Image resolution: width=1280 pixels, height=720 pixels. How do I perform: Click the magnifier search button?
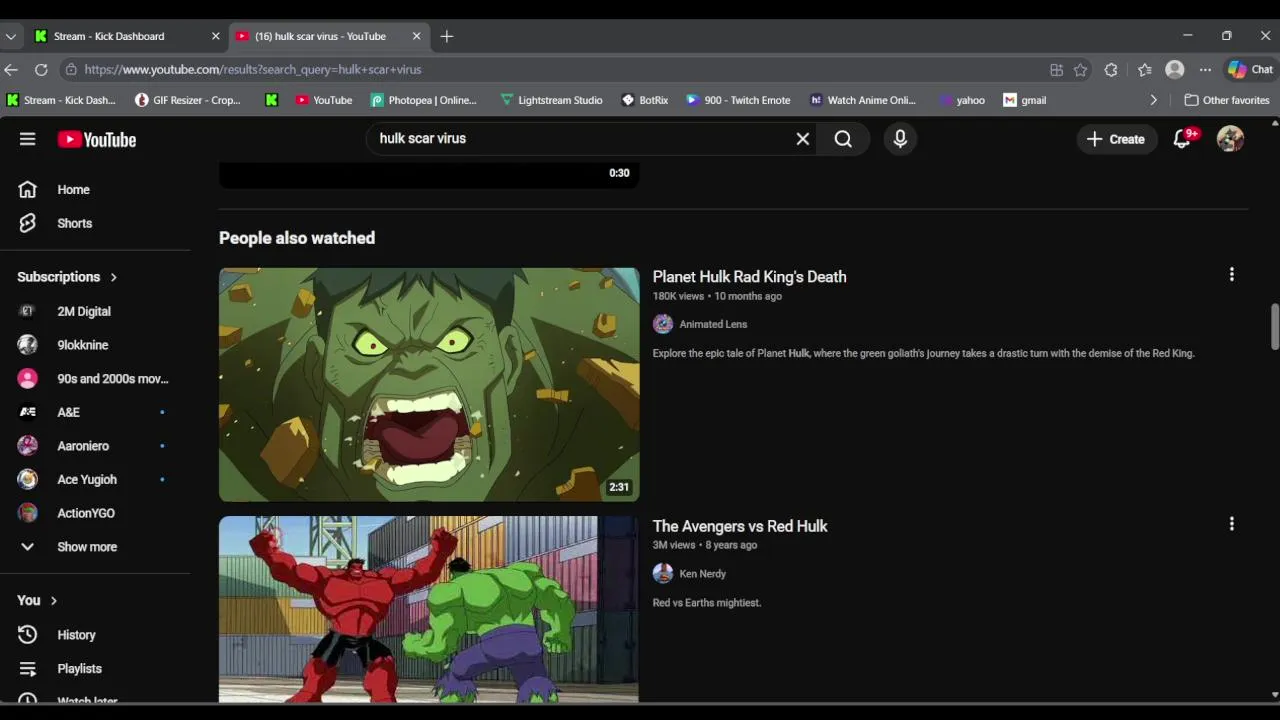click(843, 139)
